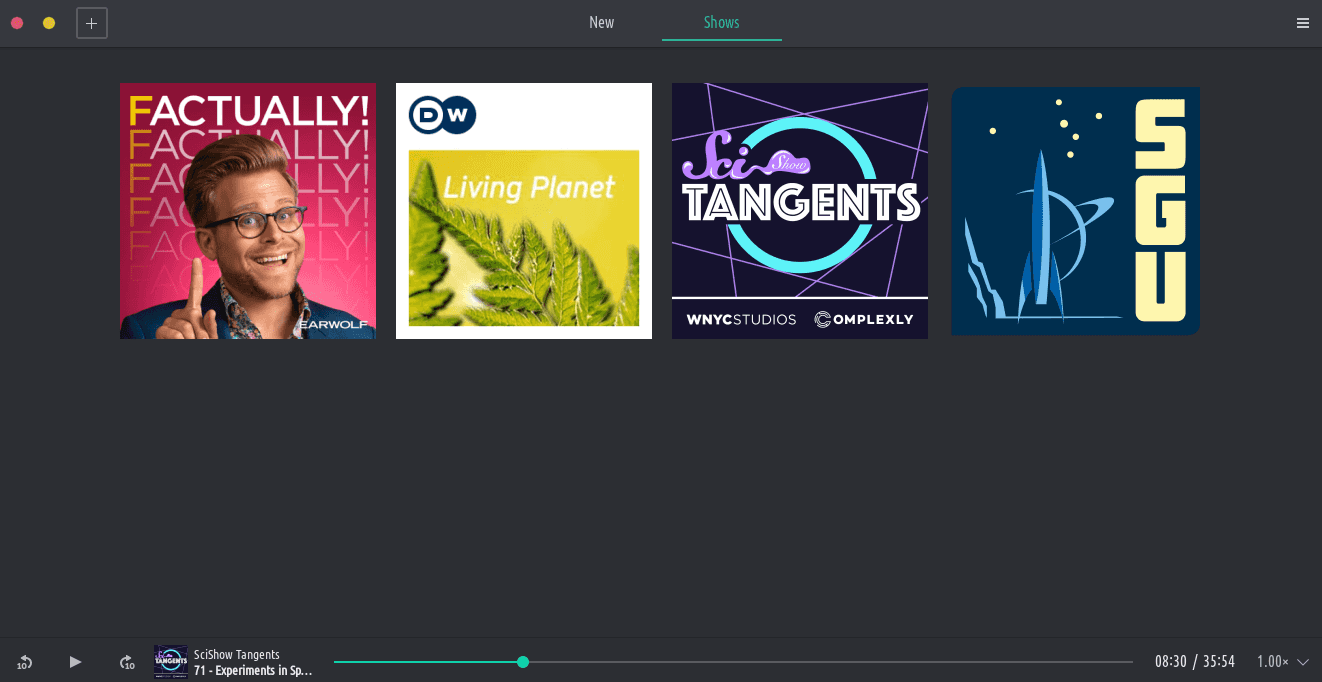This screenshot has width=1322, height=682.
Task: Open the Factually! podcast cover
Action: (x=248, y=211)
